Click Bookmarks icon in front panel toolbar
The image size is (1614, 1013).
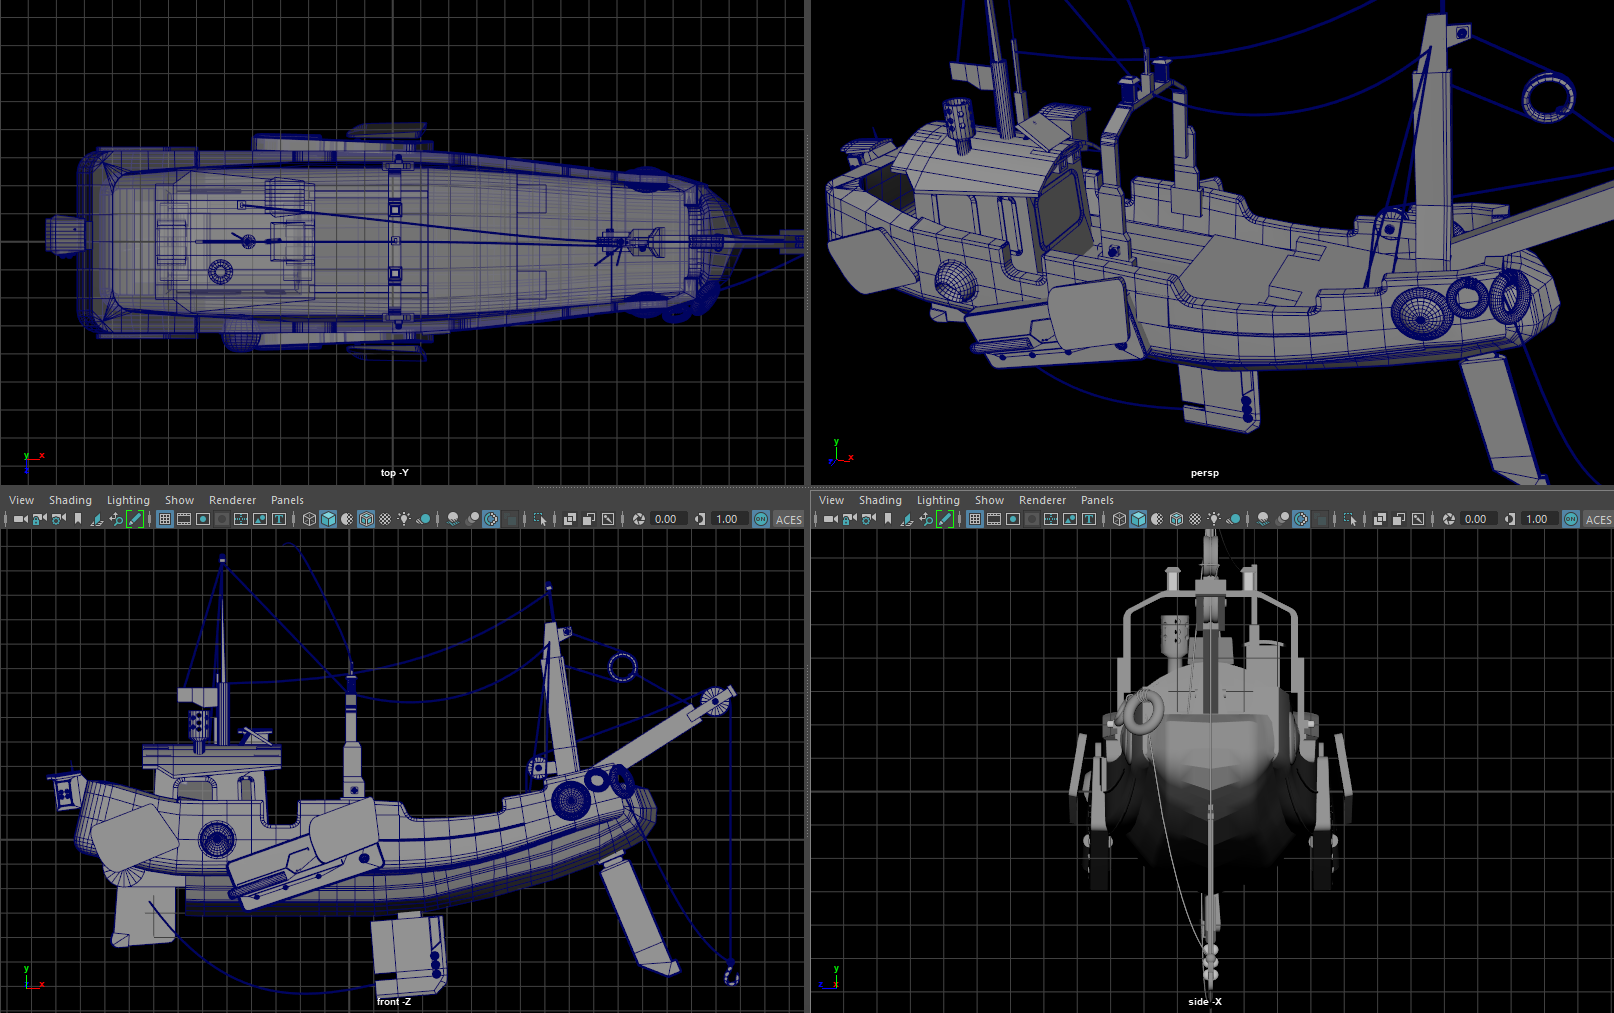[x=78, y=519]
